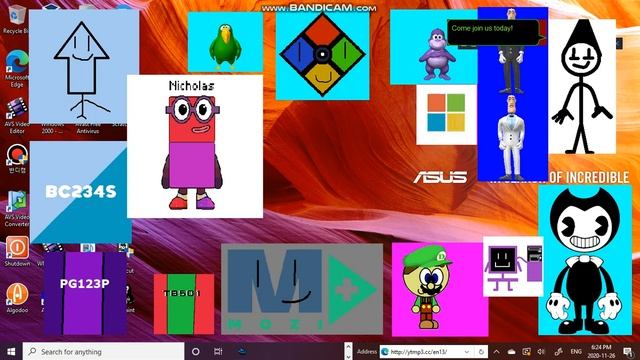Click the BC234S blue tile

80,192
